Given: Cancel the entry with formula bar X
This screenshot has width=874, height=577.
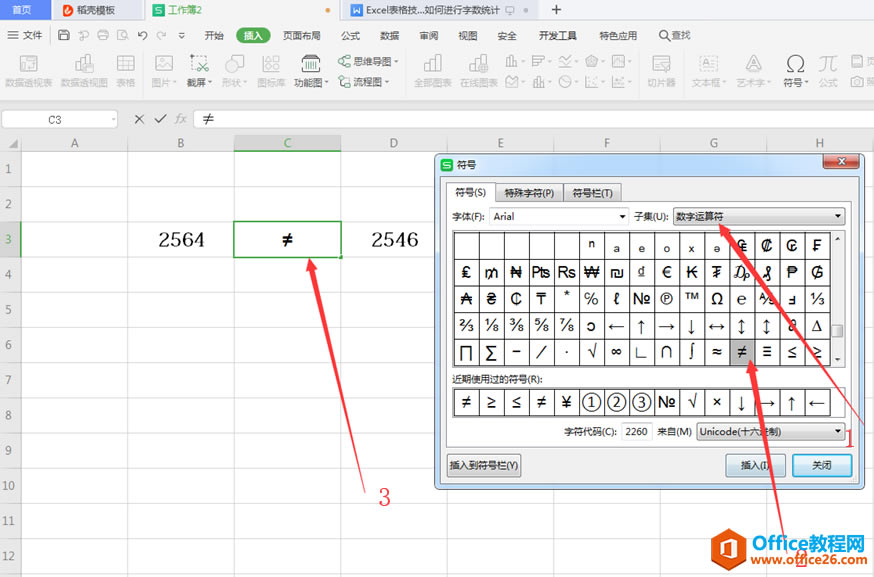Looking at the screenshot, I should tap(139, 119).
